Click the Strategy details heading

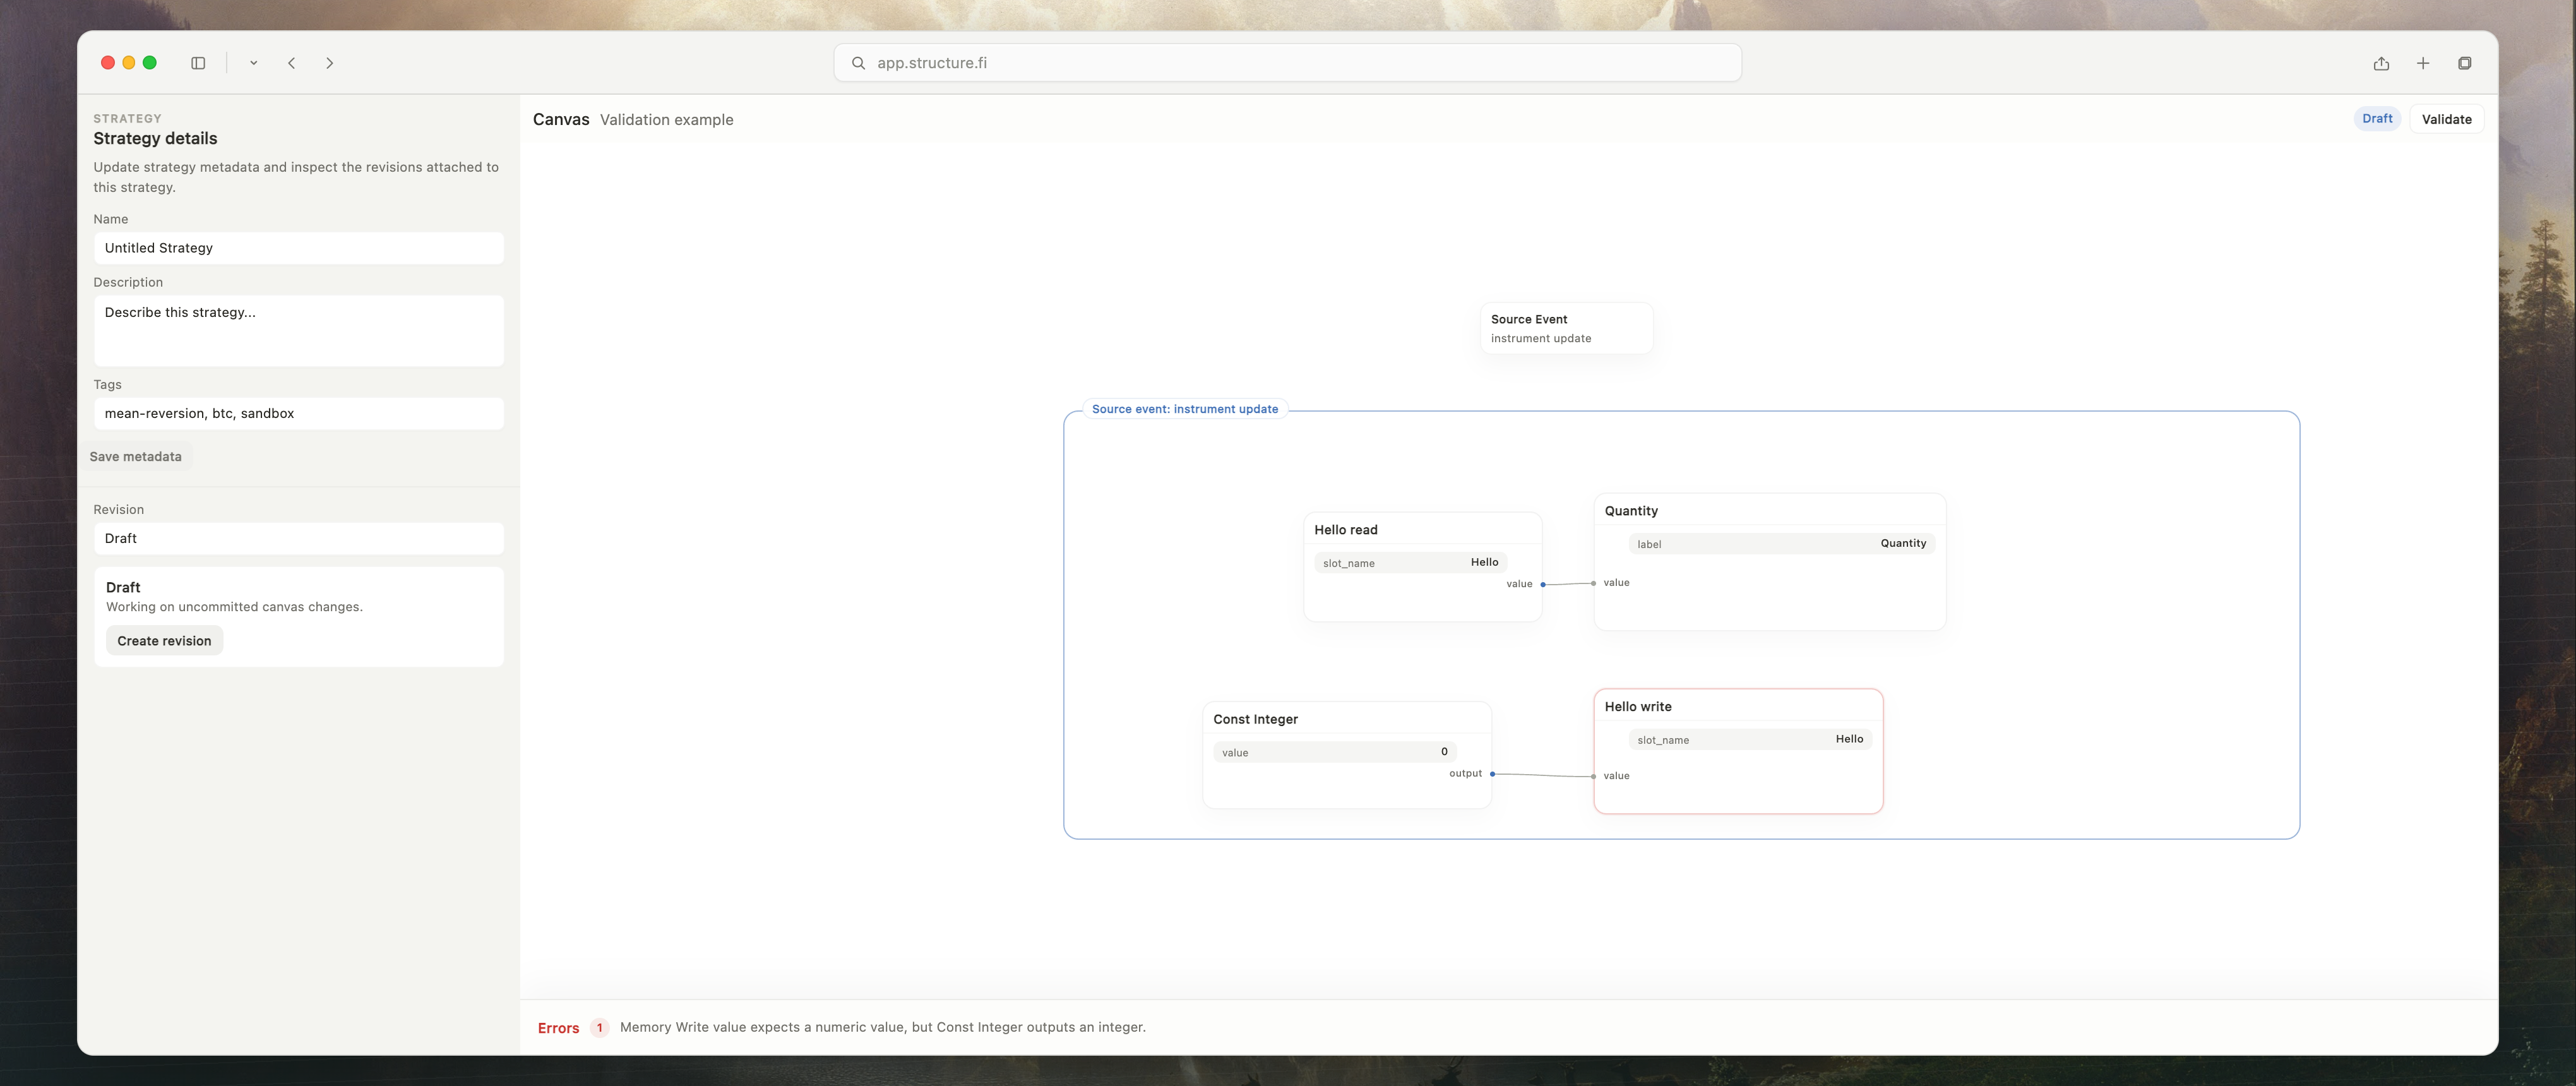pos(155,138)
